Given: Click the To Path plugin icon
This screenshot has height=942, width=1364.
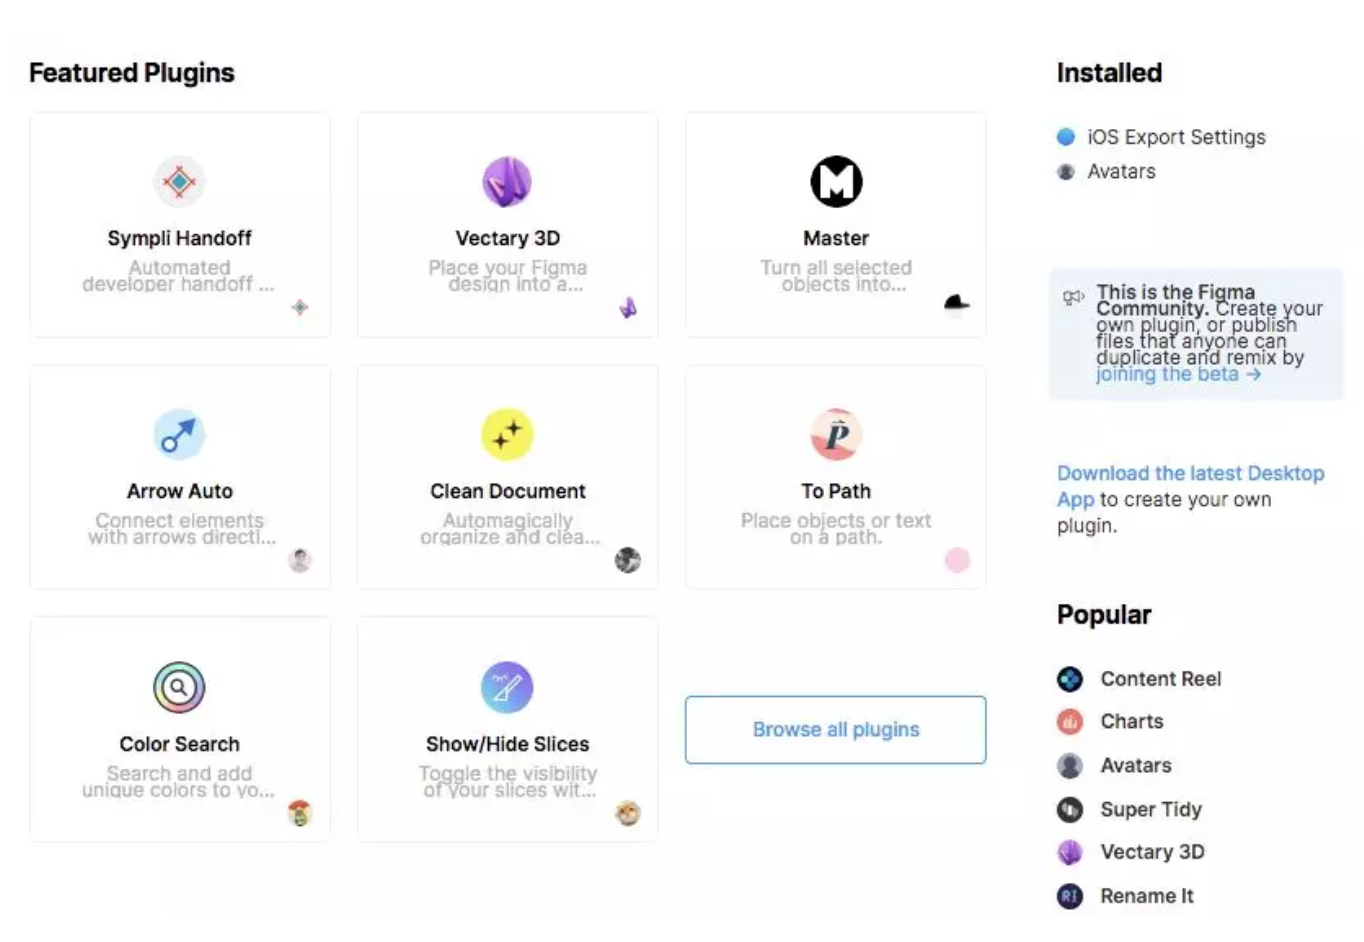Looking at the screenshot, I should pos(836,435).
